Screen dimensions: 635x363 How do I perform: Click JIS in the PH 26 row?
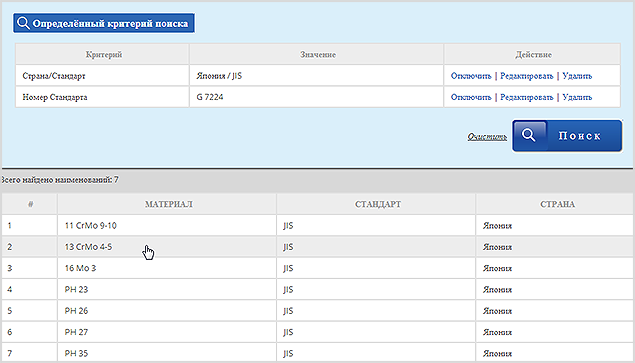tap(288, 311)
